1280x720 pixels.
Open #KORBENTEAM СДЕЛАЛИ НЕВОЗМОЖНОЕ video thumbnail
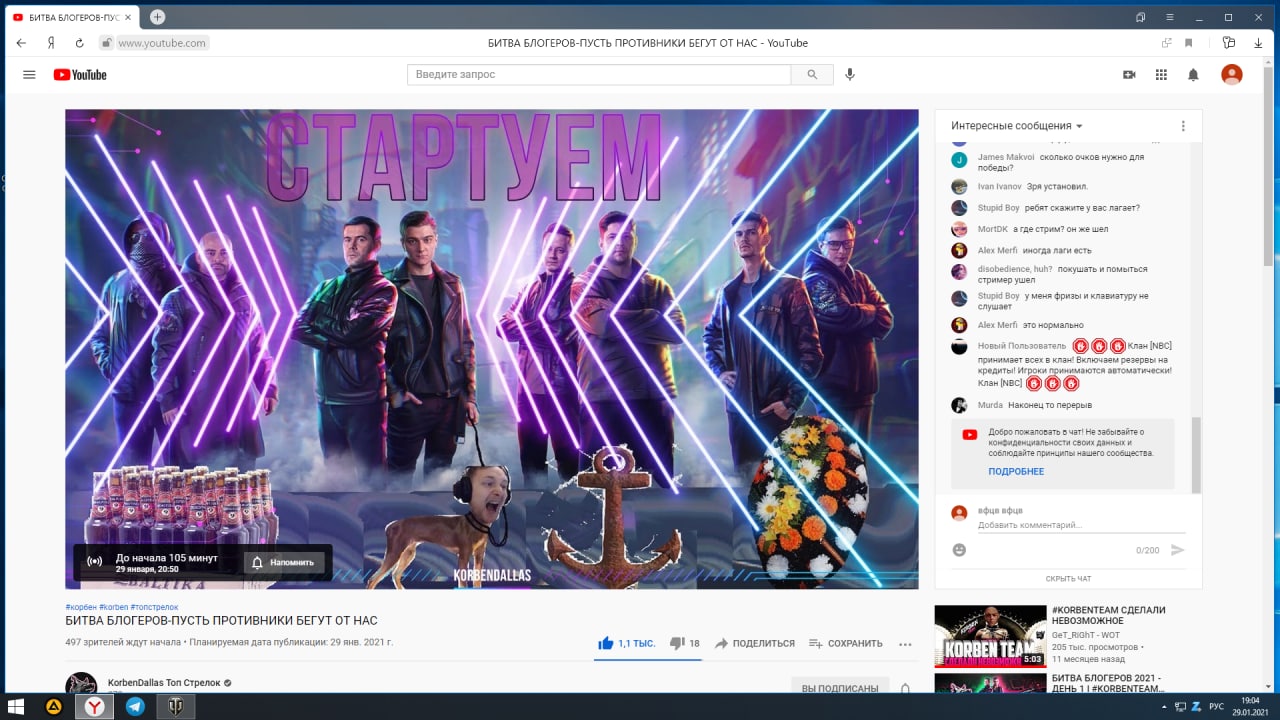pyautogui.click(x=990, y=636)
